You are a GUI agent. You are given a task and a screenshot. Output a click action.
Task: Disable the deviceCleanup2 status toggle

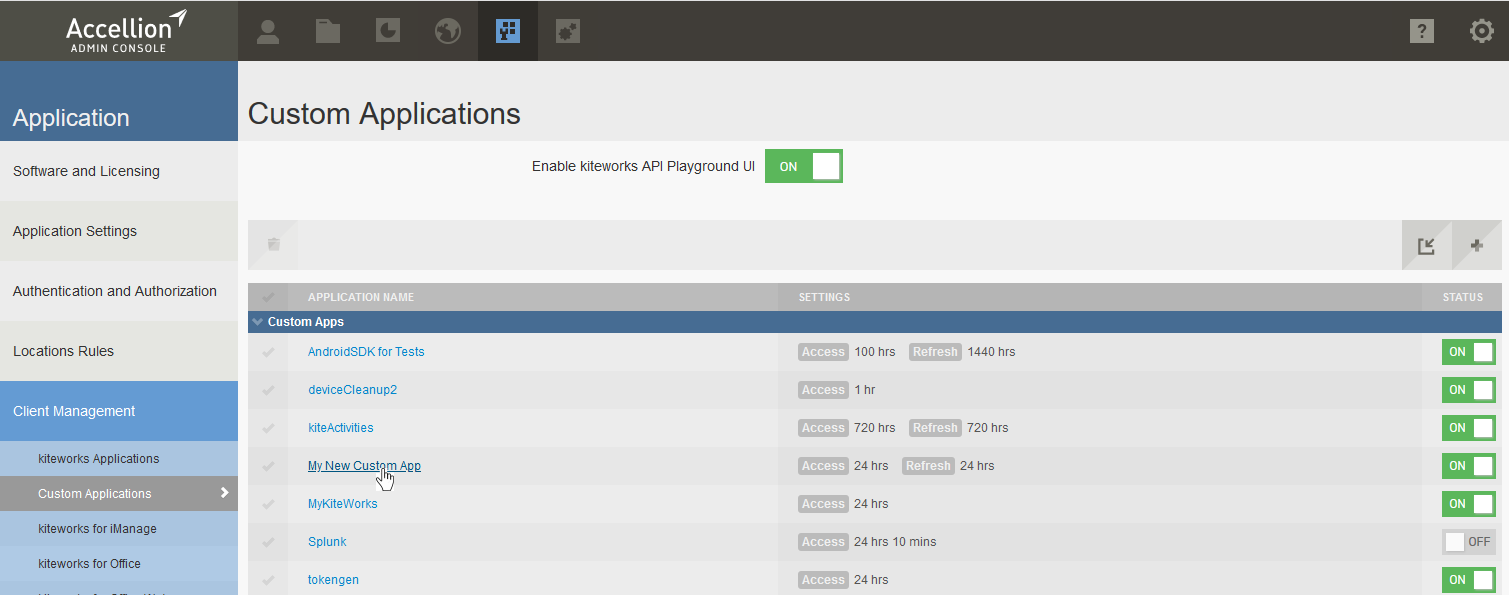point(1468,390)
